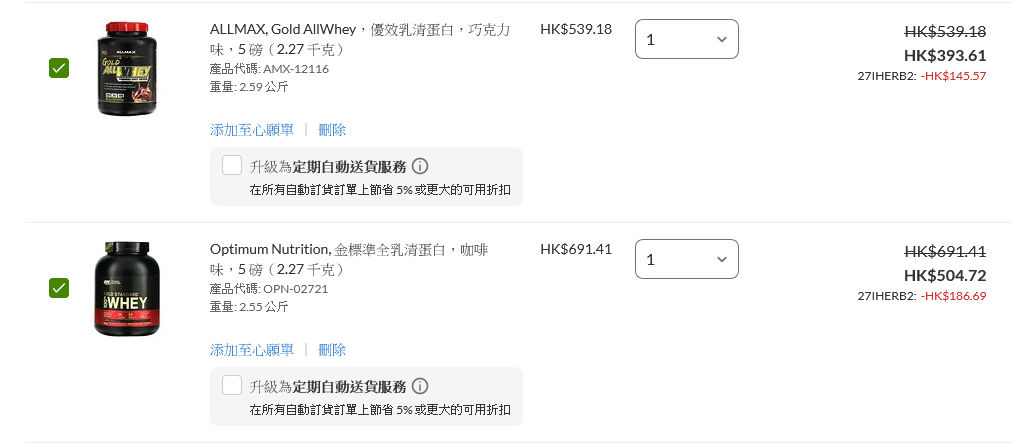Open quantity dropdown for Optimum Nutrition whey
The width and height of the screenshot is (1033, 447).
[x=686, y=259]
